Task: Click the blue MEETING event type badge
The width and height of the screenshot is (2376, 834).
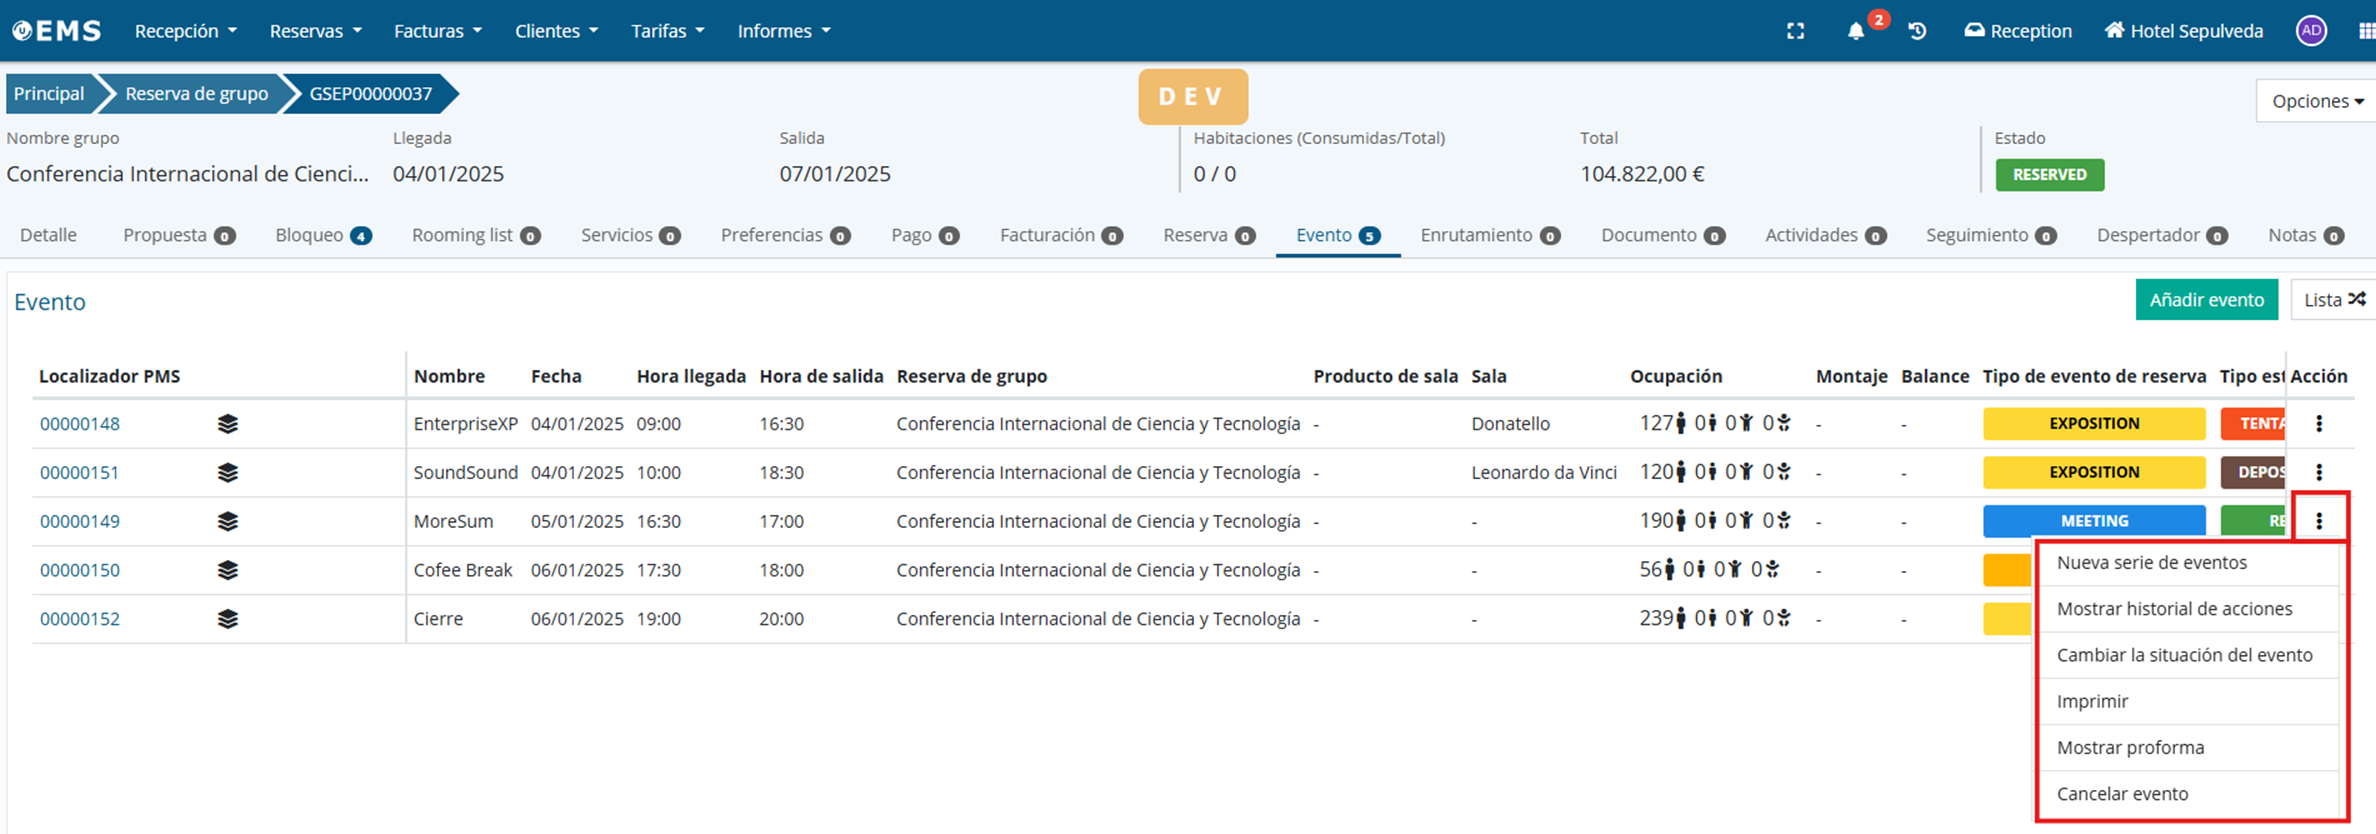Action: pyautogui.click(x=2093, y=521)
